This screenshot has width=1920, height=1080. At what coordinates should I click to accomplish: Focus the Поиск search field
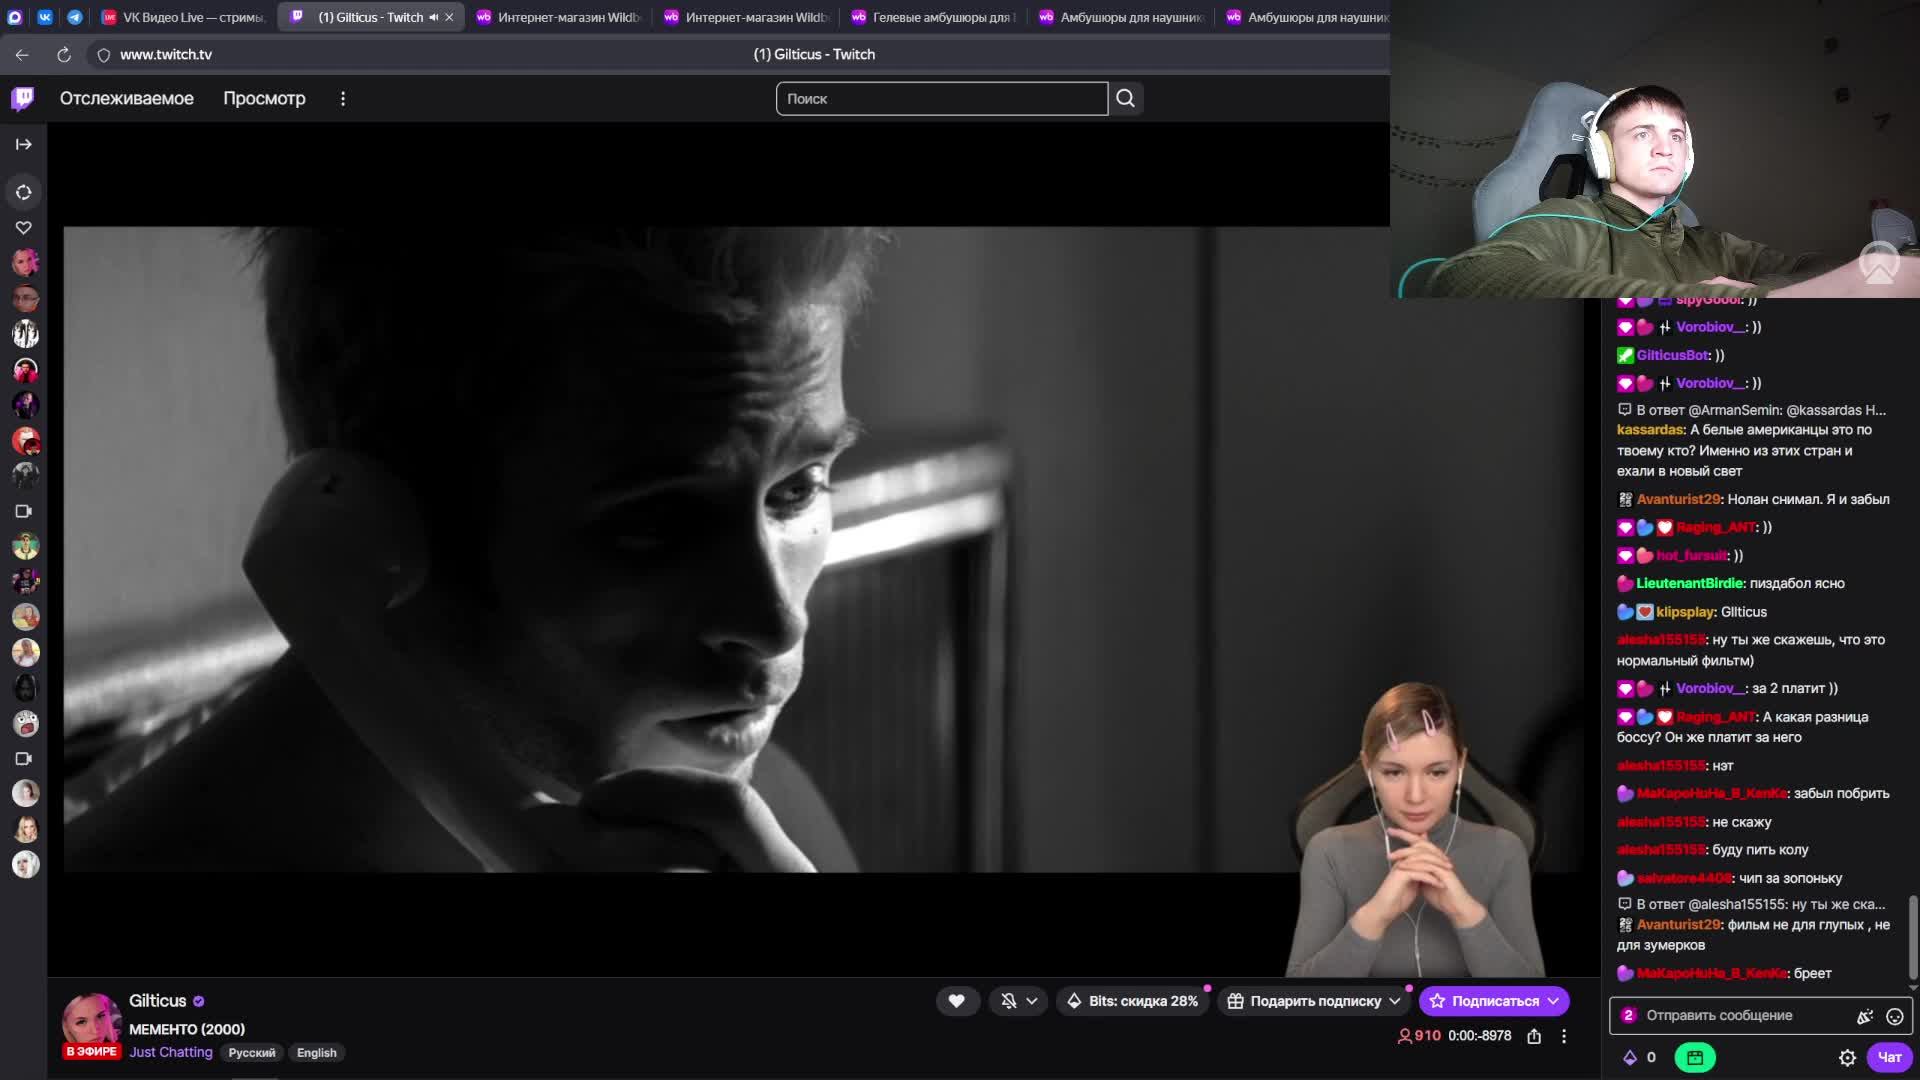[942, 98]
